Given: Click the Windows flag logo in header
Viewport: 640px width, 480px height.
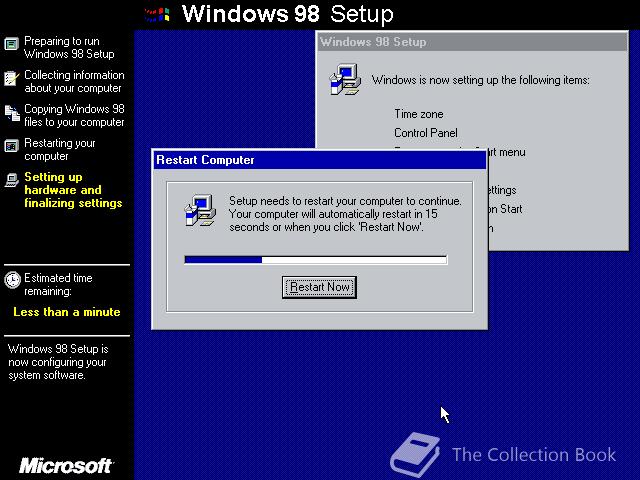Looking at the screenshot, I should point(157,15).
